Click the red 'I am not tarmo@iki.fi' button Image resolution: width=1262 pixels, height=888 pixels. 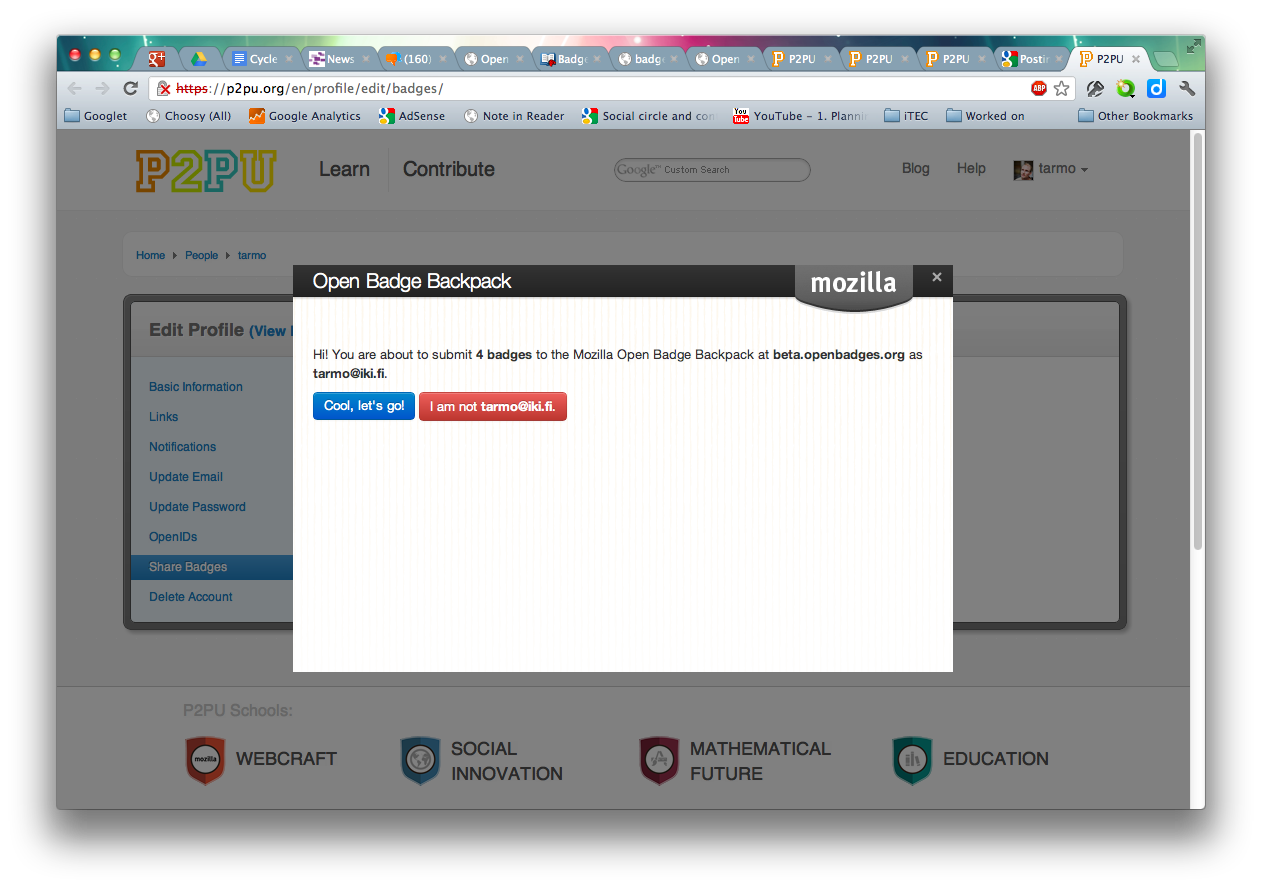click(493, 407)
